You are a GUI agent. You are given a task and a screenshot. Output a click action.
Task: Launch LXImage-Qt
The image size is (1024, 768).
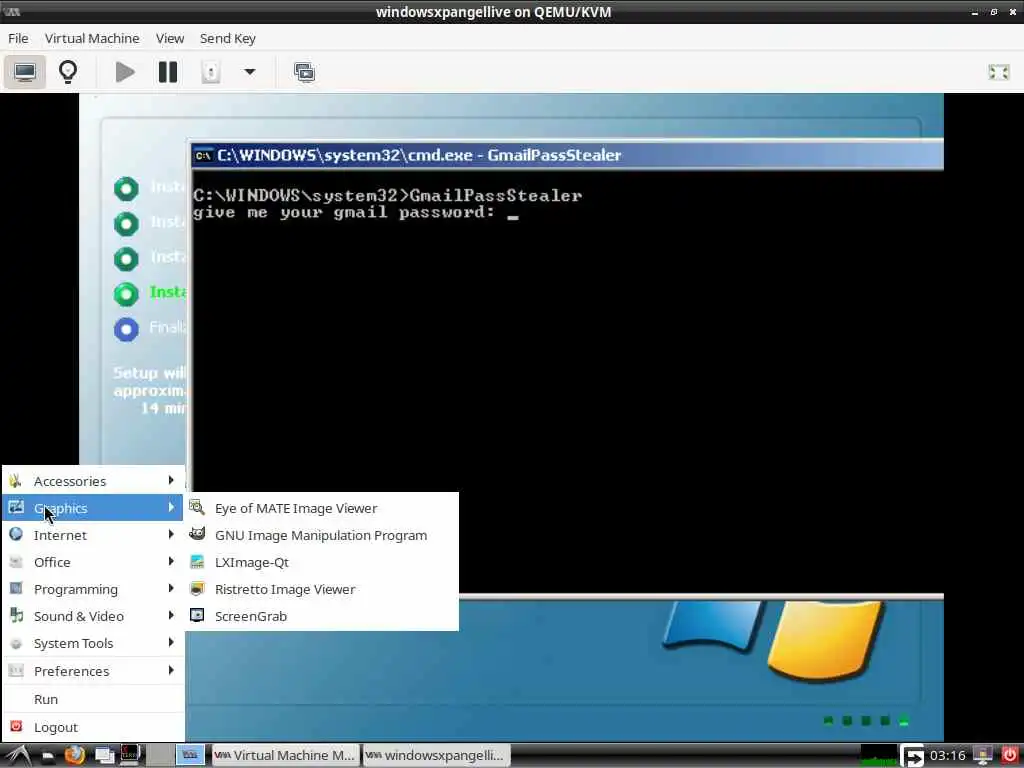[322, 562]
